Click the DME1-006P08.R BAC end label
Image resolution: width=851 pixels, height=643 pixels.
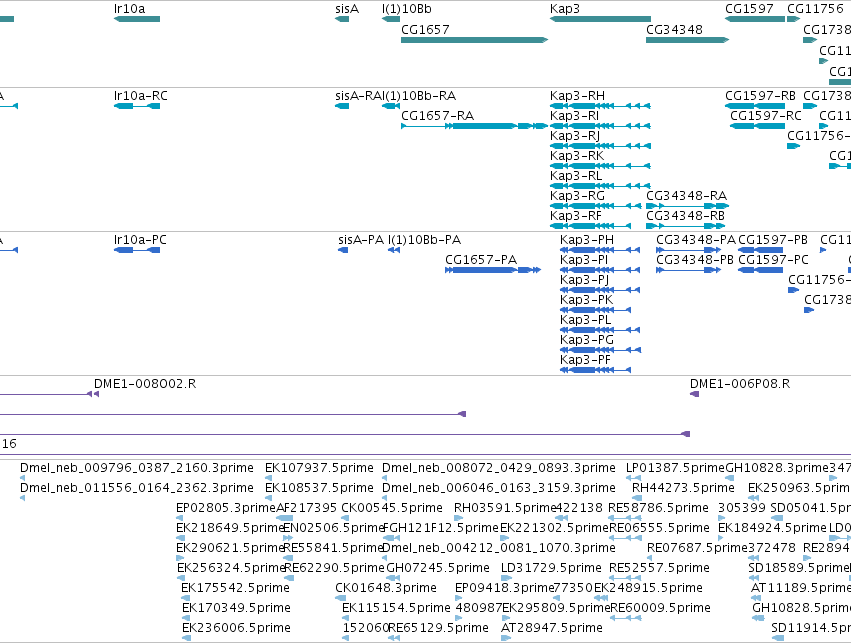point(740,384)
